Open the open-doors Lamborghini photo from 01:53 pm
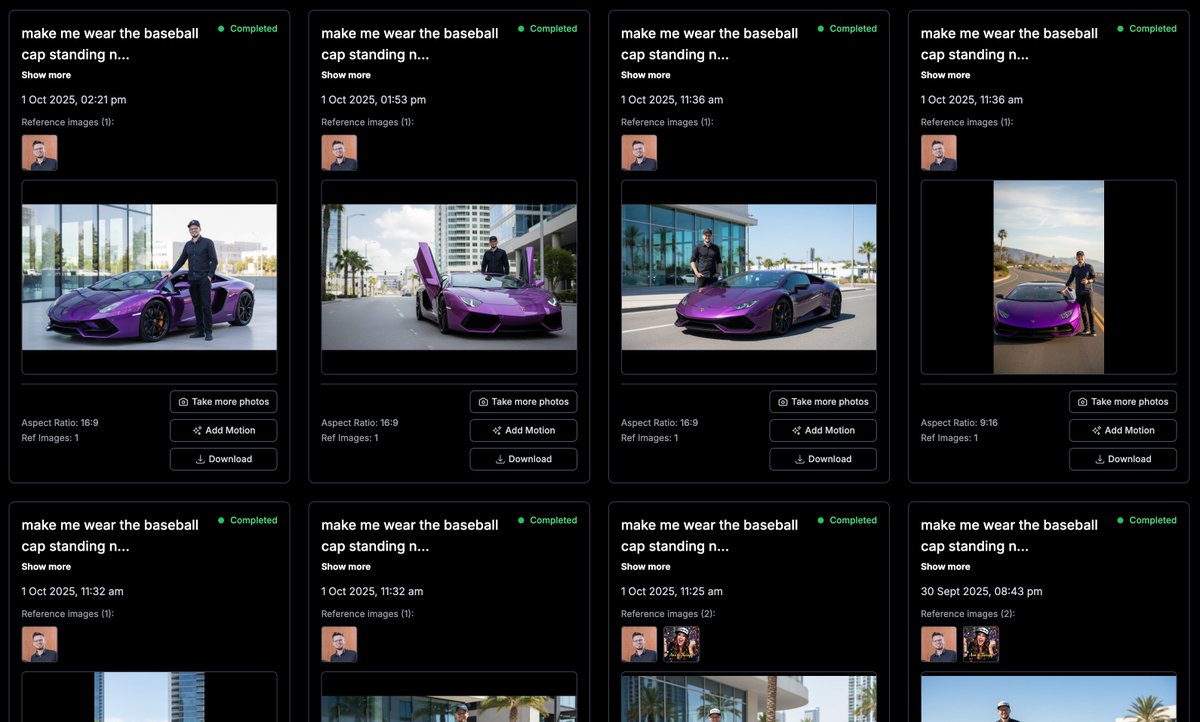 pos(449,277)
